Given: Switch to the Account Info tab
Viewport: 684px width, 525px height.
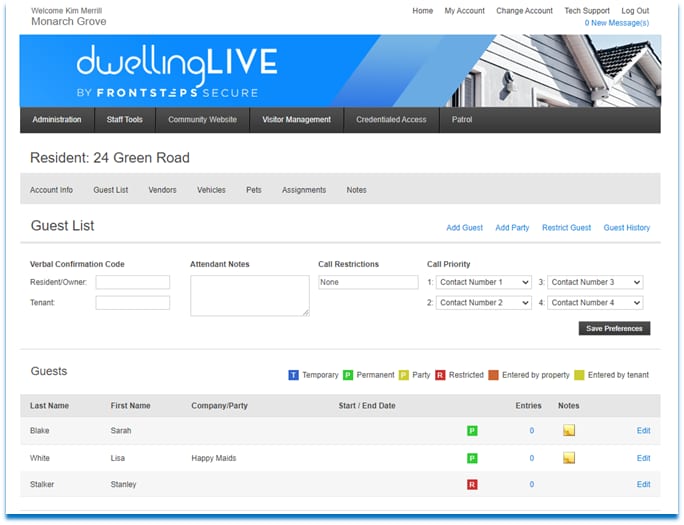Looking at the screenshot, I should 51,190.
